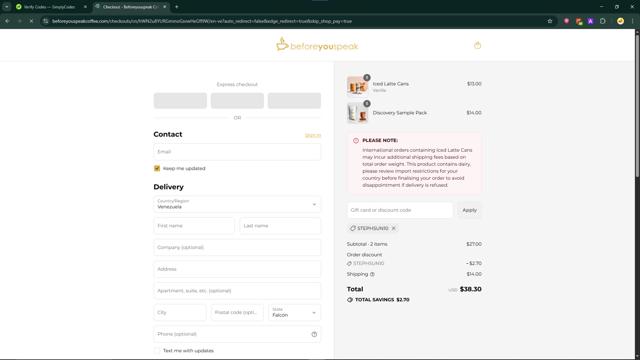640x360 pixels.
Task: Focus the Gift card or discount code field
Action: (400, 210)
